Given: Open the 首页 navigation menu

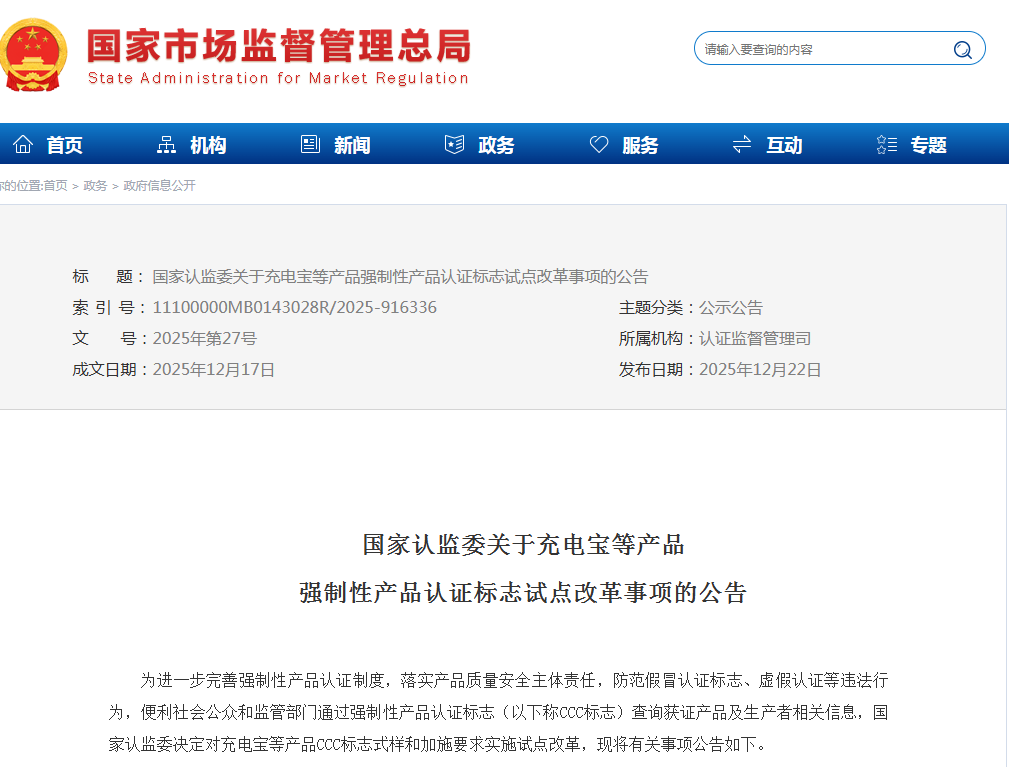Looking at the screenshot, I should point(64,143).
